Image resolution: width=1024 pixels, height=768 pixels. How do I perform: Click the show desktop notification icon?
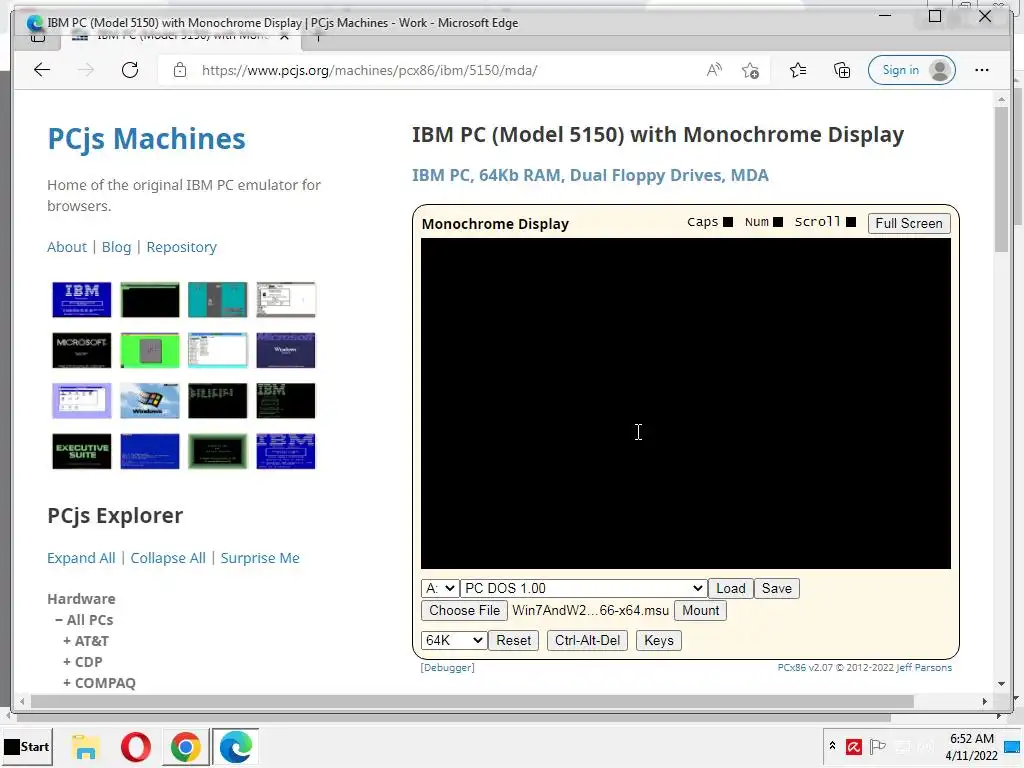tap(1012, 747)
